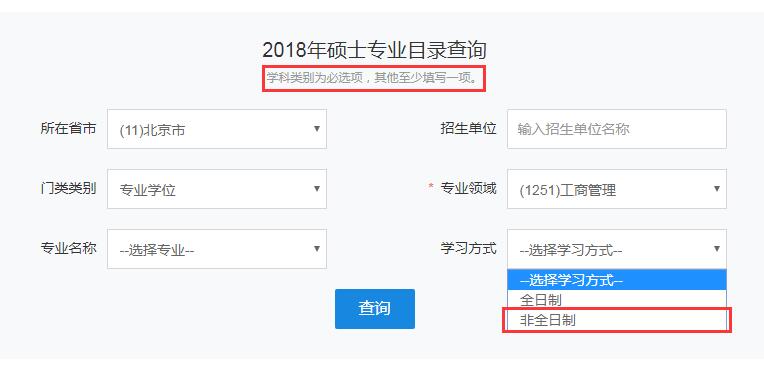The image size is (764, 365).
Task: Open the 专业领域 field dropdown
Action: 617,189
